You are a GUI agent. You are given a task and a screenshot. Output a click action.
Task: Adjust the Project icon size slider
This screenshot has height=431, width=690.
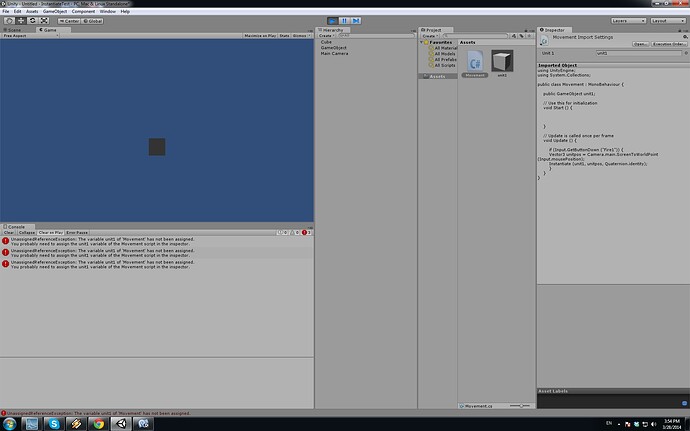click(x=520, y=405)
